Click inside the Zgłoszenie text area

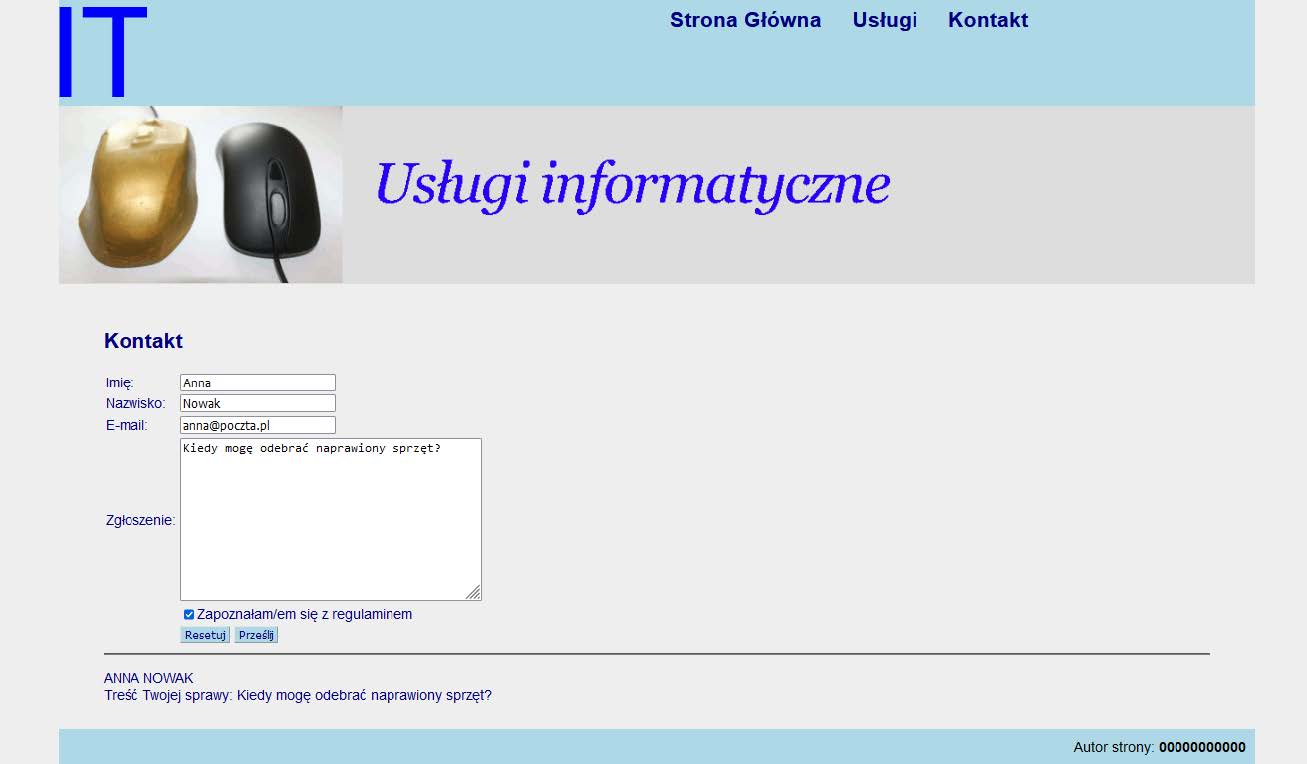pyautogui.click(x=330, y=520)
